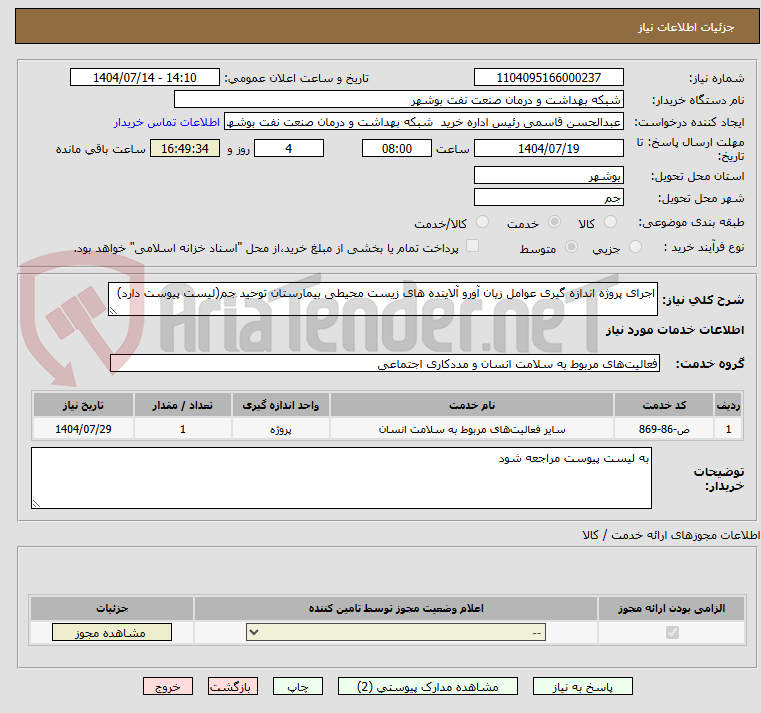Select the متوسط purchase type radio
Screen dimensions: 761x713
[572, 247]
